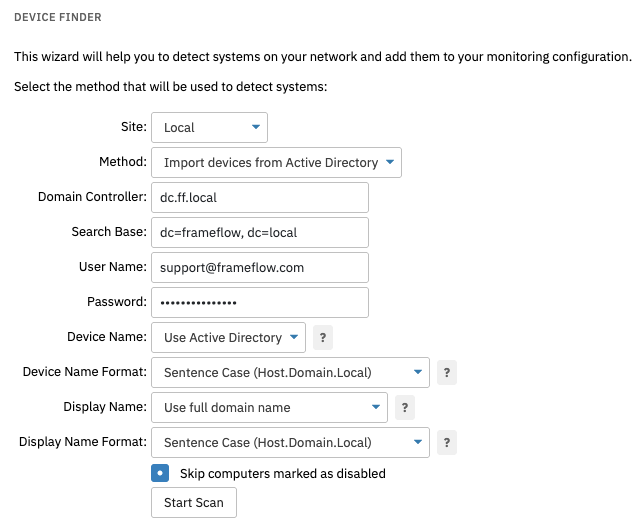Click the Device Name dropdown arrow

(x=294, y=337)
